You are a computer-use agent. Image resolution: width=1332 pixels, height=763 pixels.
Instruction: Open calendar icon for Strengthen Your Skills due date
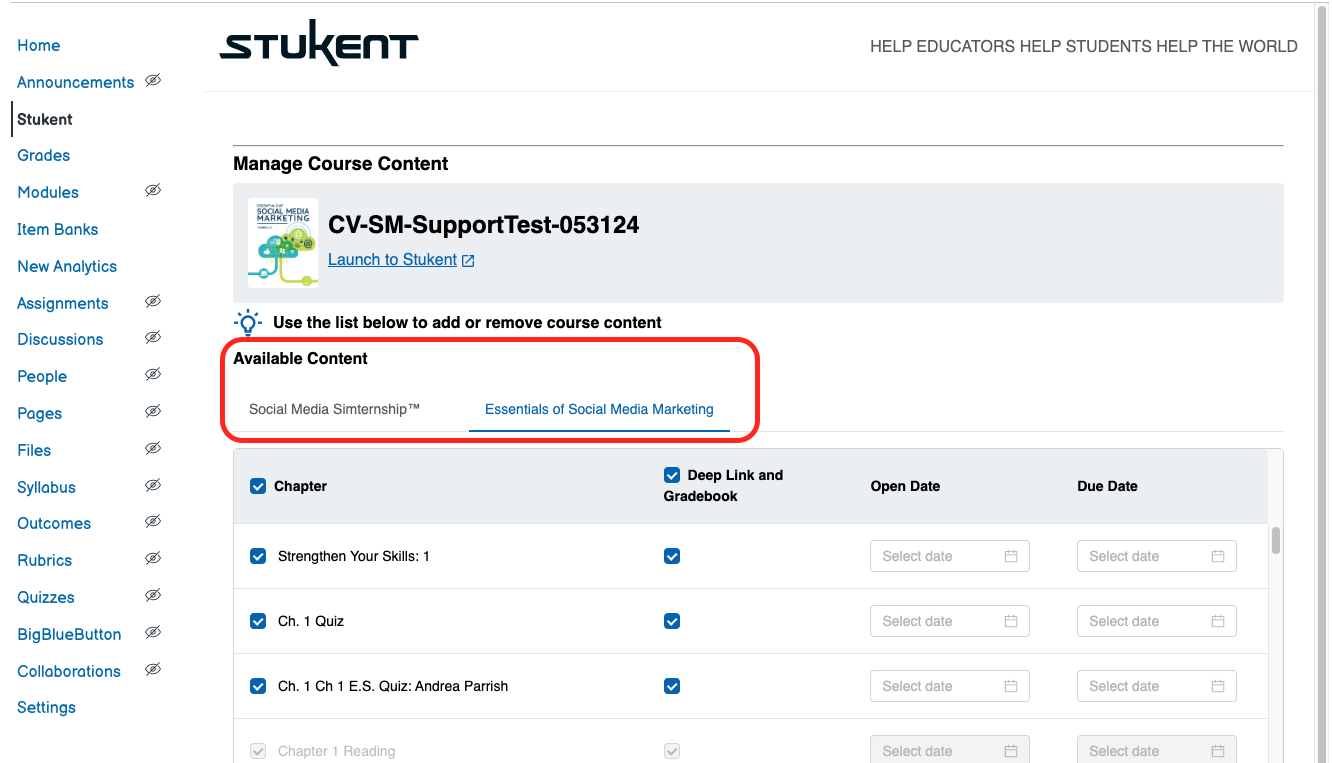coord(1217,556)
